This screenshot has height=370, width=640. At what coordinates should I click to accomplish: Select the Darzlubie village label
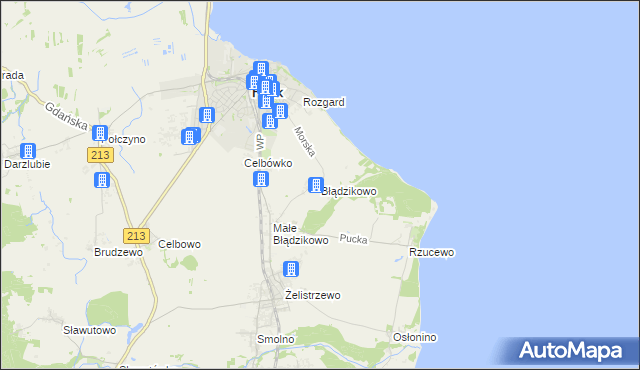point(27,164)
